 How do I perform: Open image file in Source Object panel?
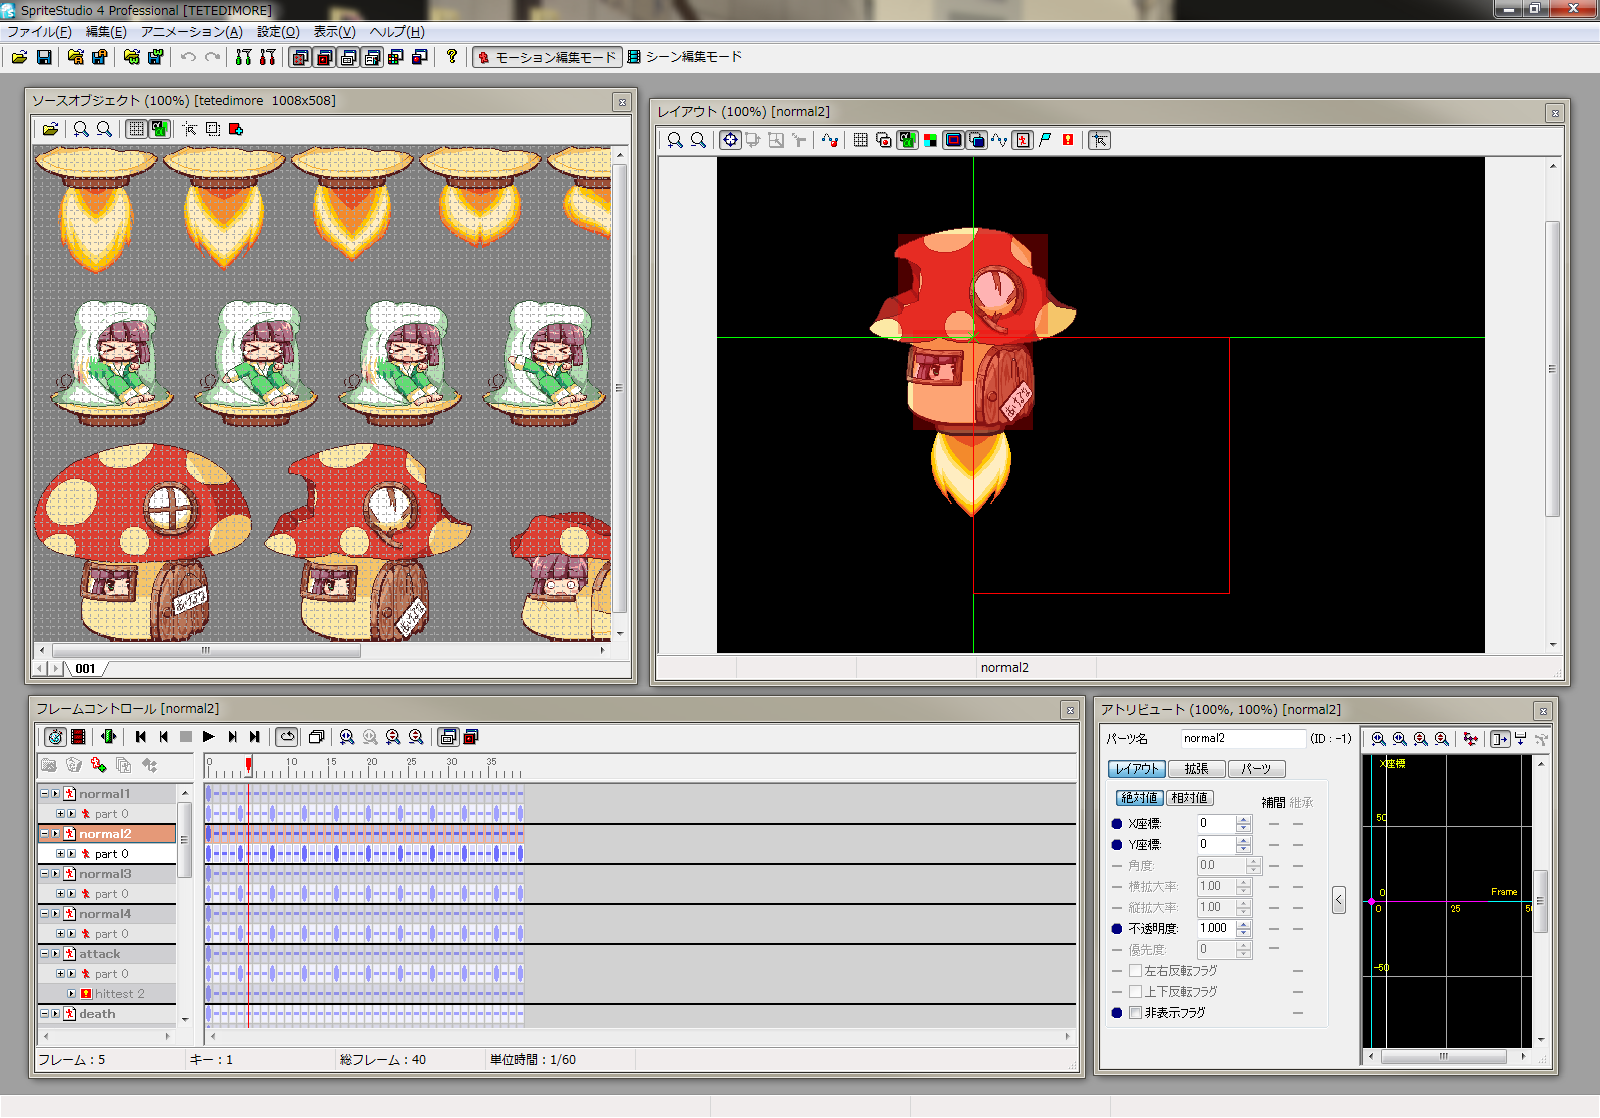50,129
